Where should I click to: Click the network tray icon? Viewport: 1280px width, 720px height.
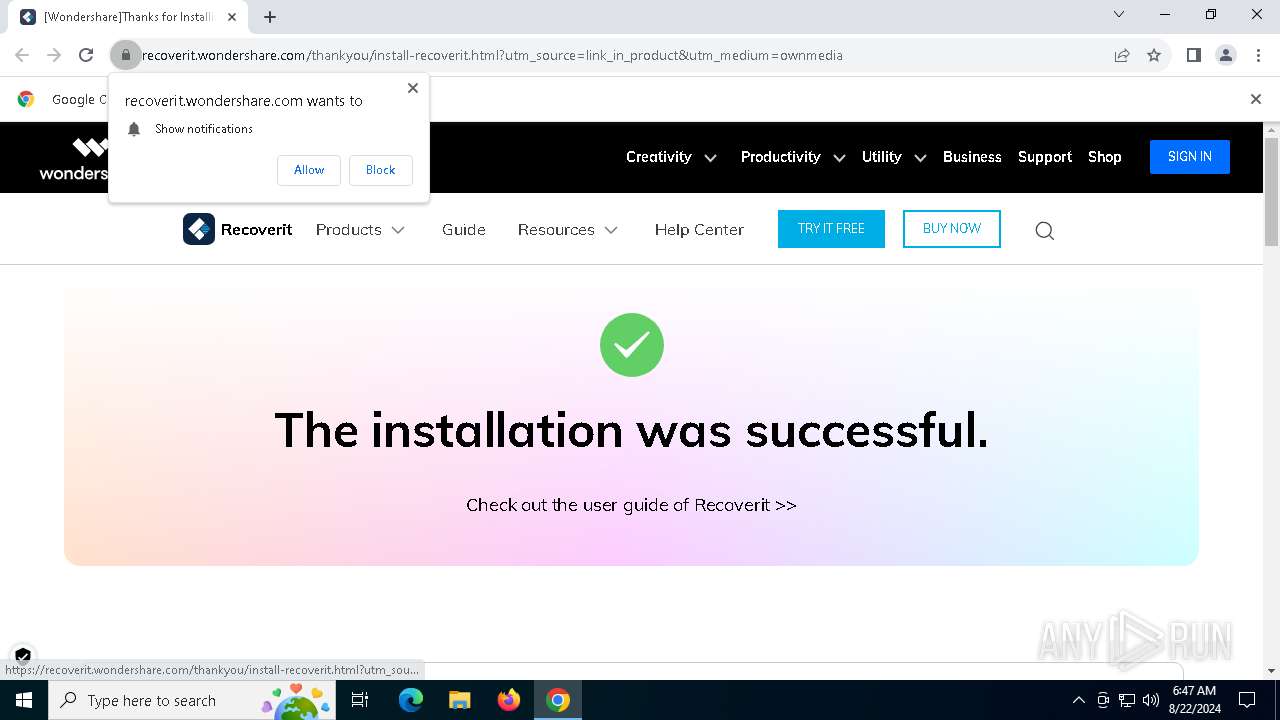(x=1127, y=700)
